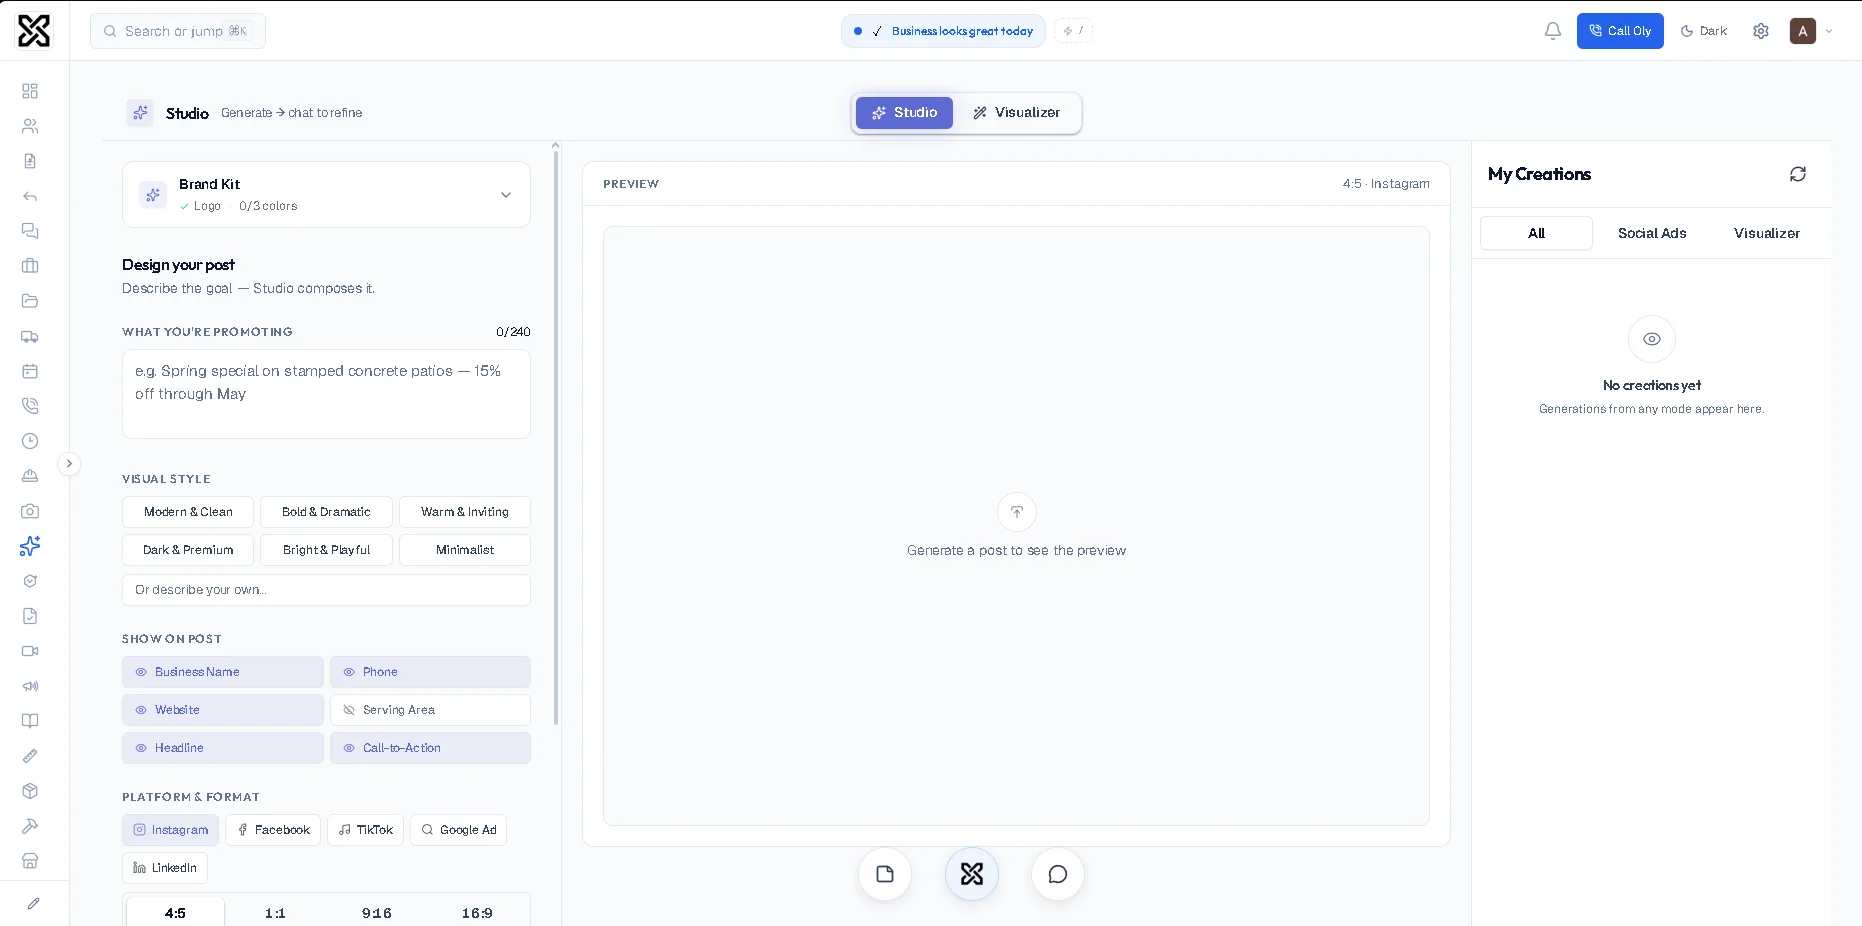
Task: Show Visualizer creations tab in My Creations
Action: point(1767,233)
